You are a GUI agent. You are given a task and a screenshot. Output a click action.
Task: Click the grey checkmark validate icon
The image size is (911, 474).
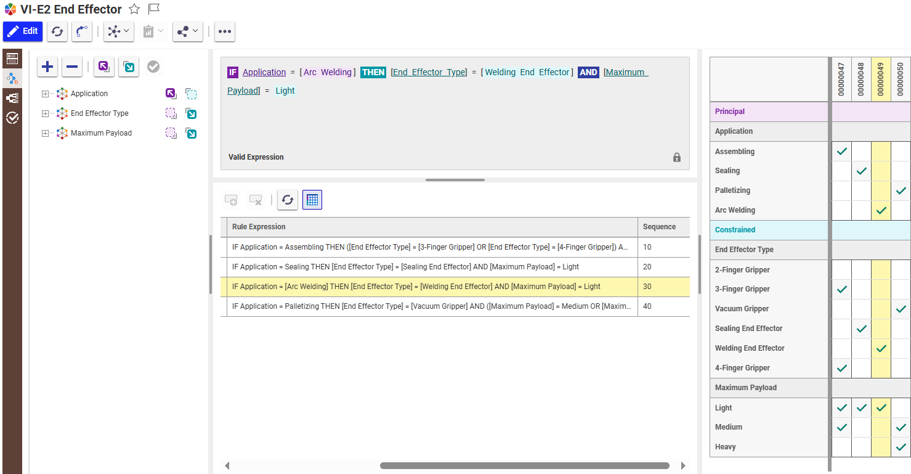click(x=153, y=67)
